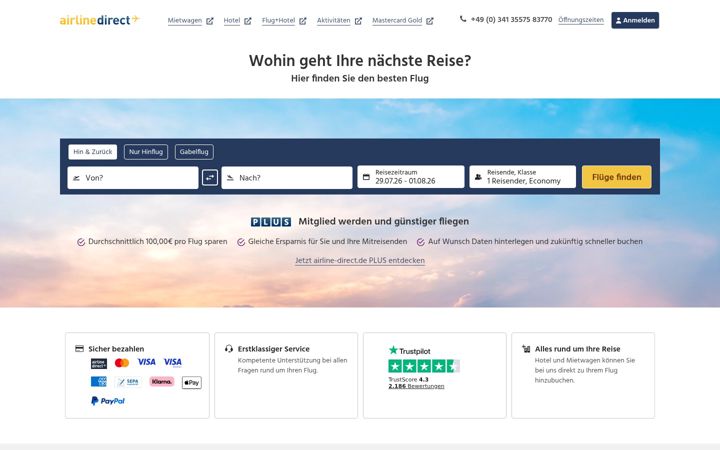Click the Mitglied werden und günstiger fliegen heading
Viewport: 720px width, 450px height.
click(383, 221)
